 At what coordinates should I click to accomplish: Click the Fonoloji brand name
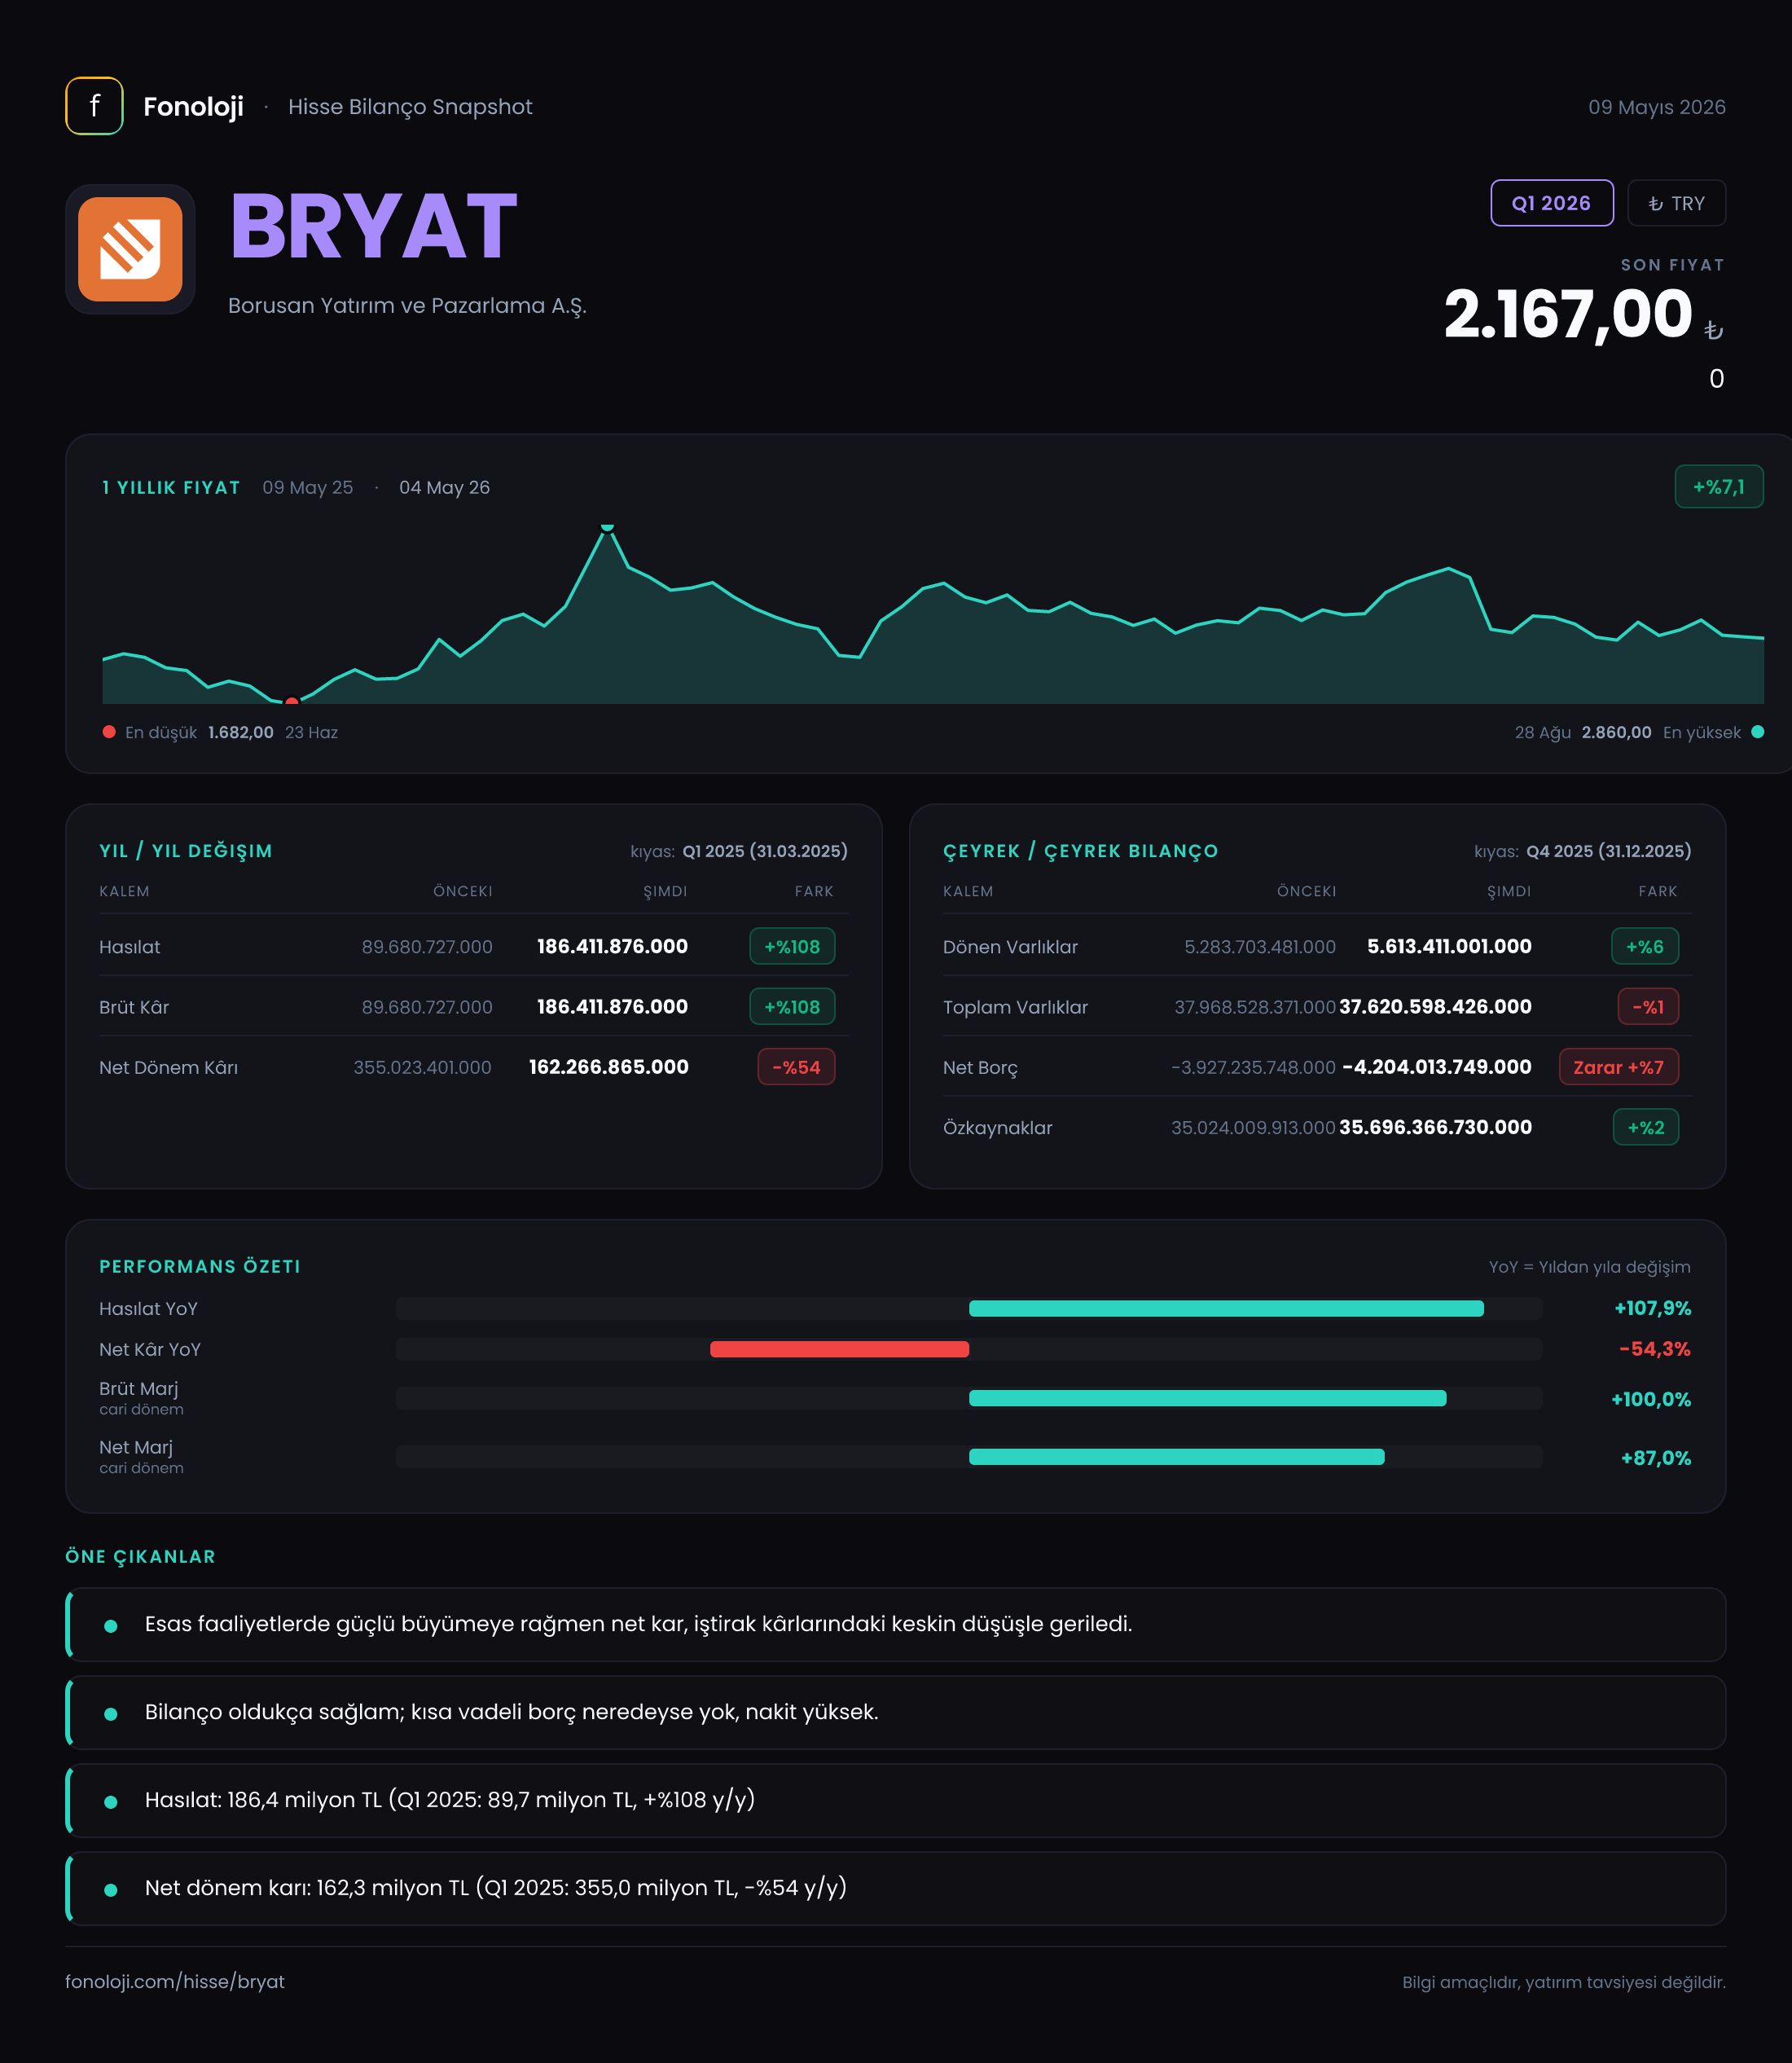tap(193, 106)
